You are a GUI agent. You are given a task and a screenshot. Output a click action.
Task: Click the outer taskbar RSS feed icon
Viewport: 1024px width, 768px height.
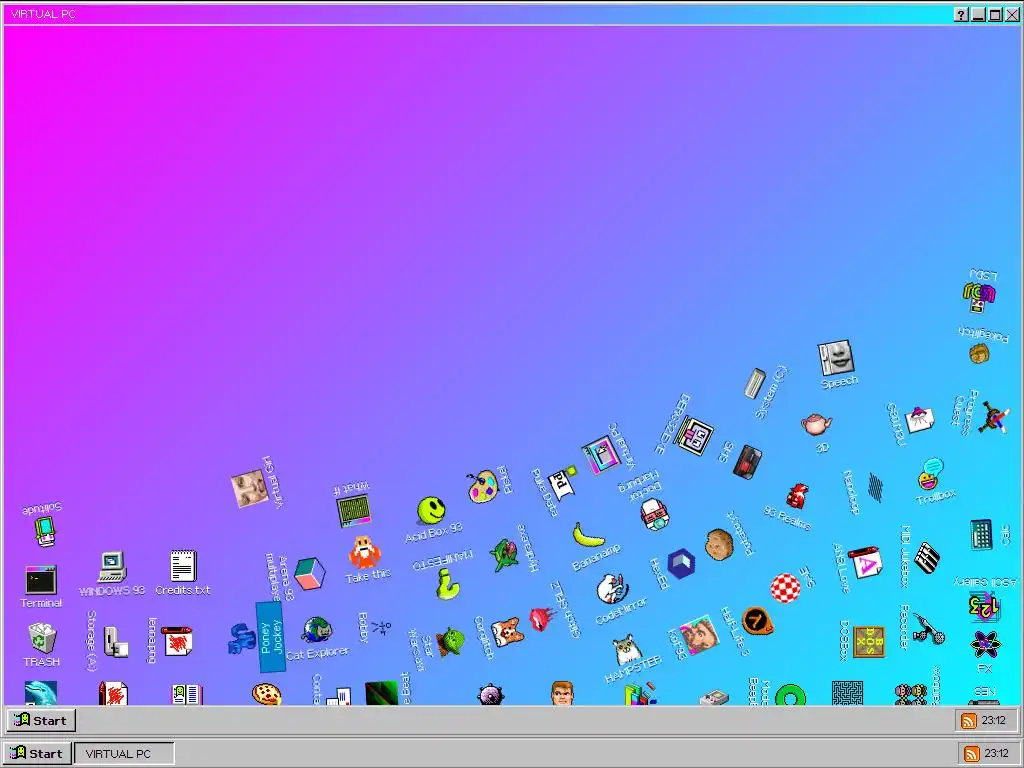pos(970,753)
